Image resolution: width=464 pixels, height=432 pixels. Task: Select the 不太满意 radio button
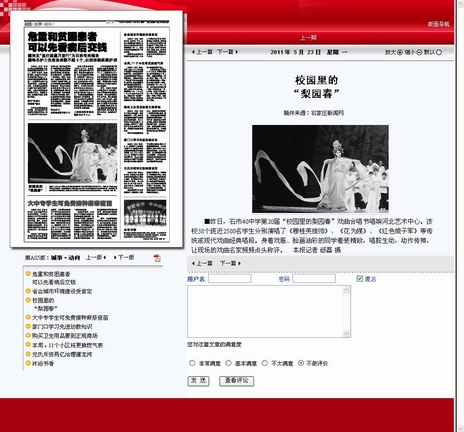pos(265,363)
